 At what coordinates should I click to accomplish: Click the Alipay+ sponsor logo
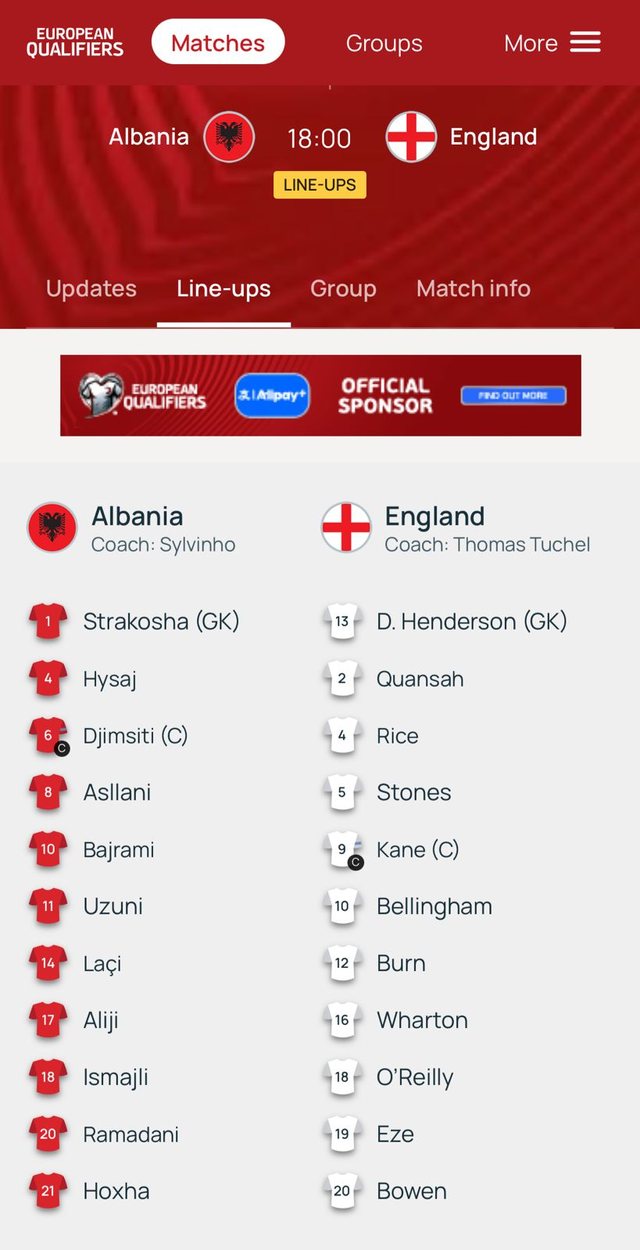(x=272, y=396)
